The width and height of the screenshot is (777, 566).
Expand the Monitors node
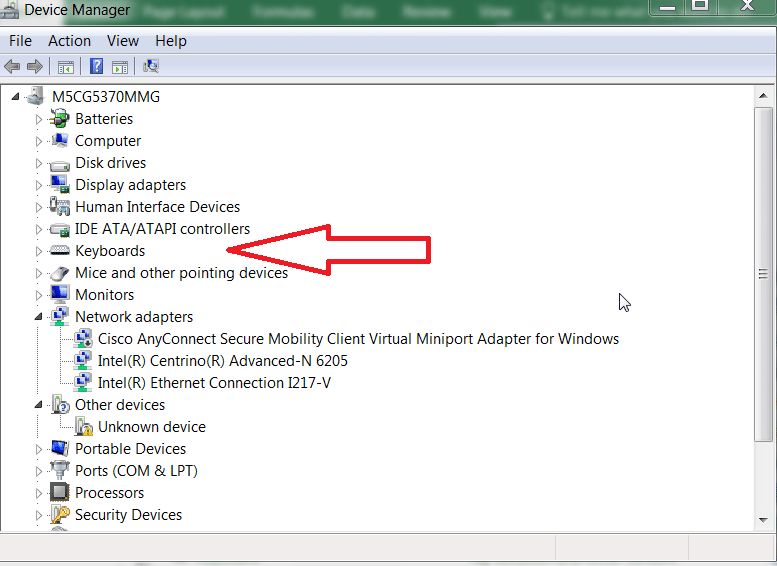click(39, 295)
